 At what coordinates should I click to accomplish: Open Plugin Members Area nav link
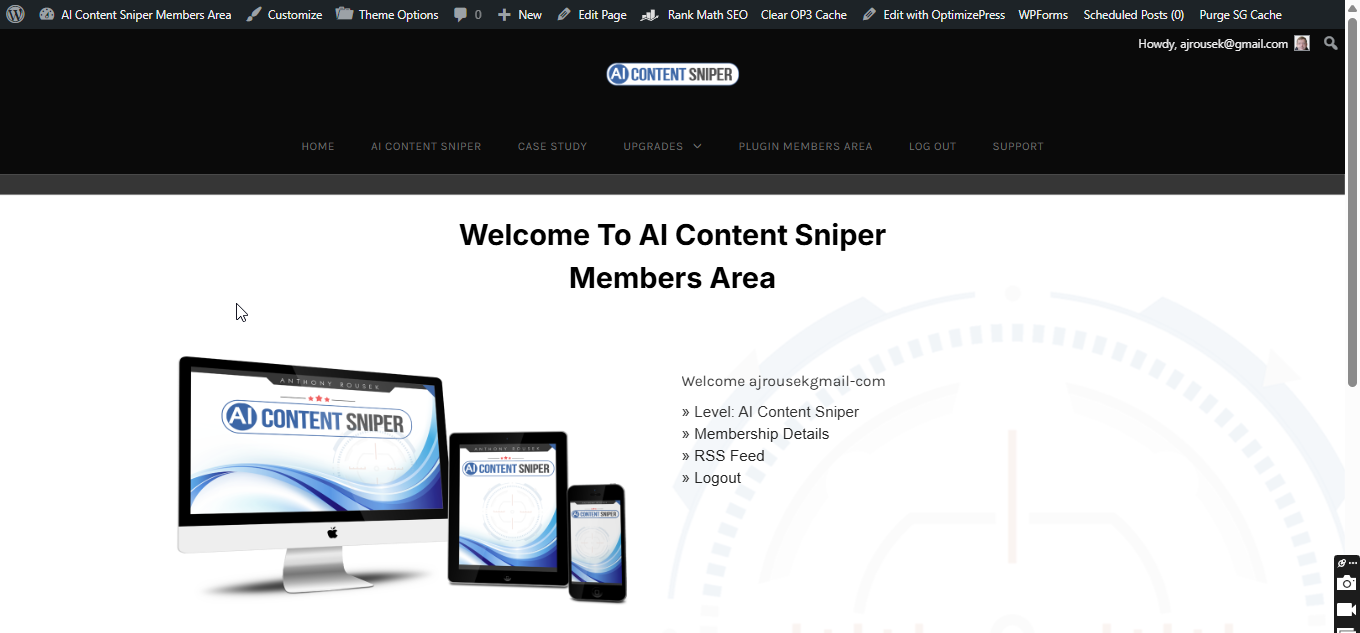click(805, 146)
